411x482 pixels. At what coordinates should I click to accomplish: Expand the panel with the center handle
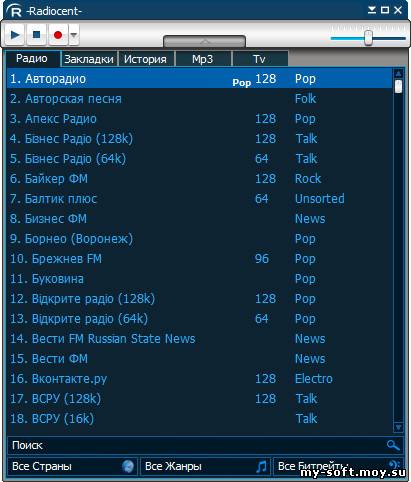[x=204, y=41]
